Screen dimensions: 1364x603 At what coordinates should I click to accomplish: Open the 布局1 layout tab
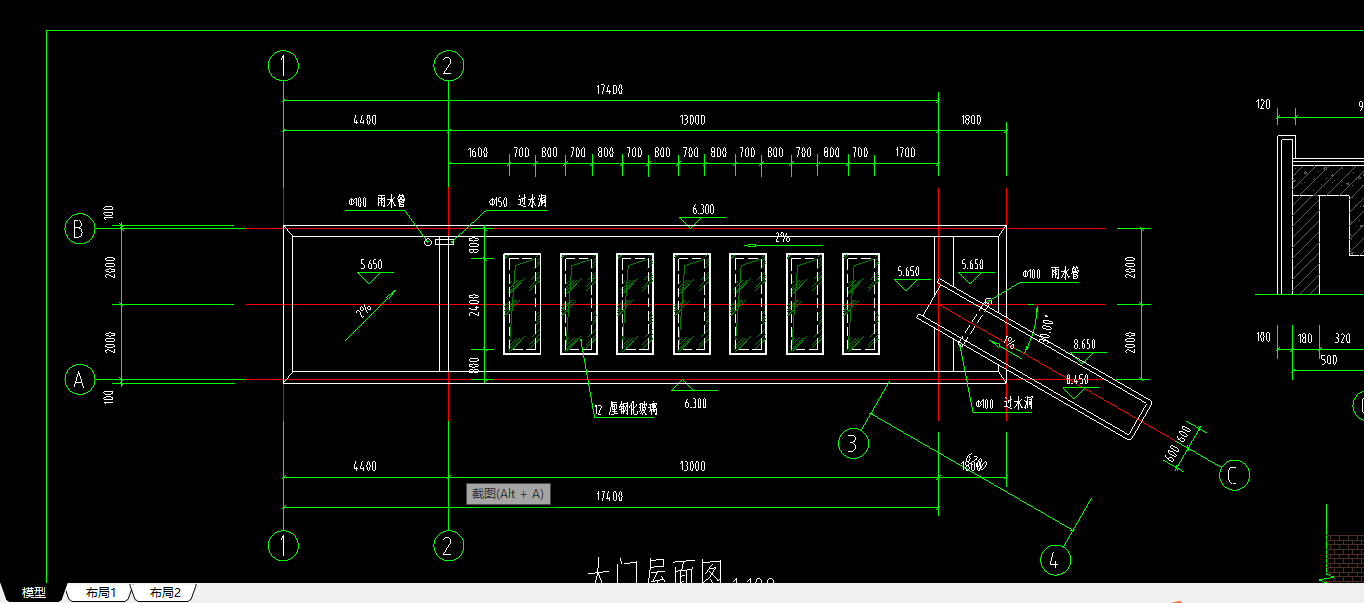click(x=101, y=593)
